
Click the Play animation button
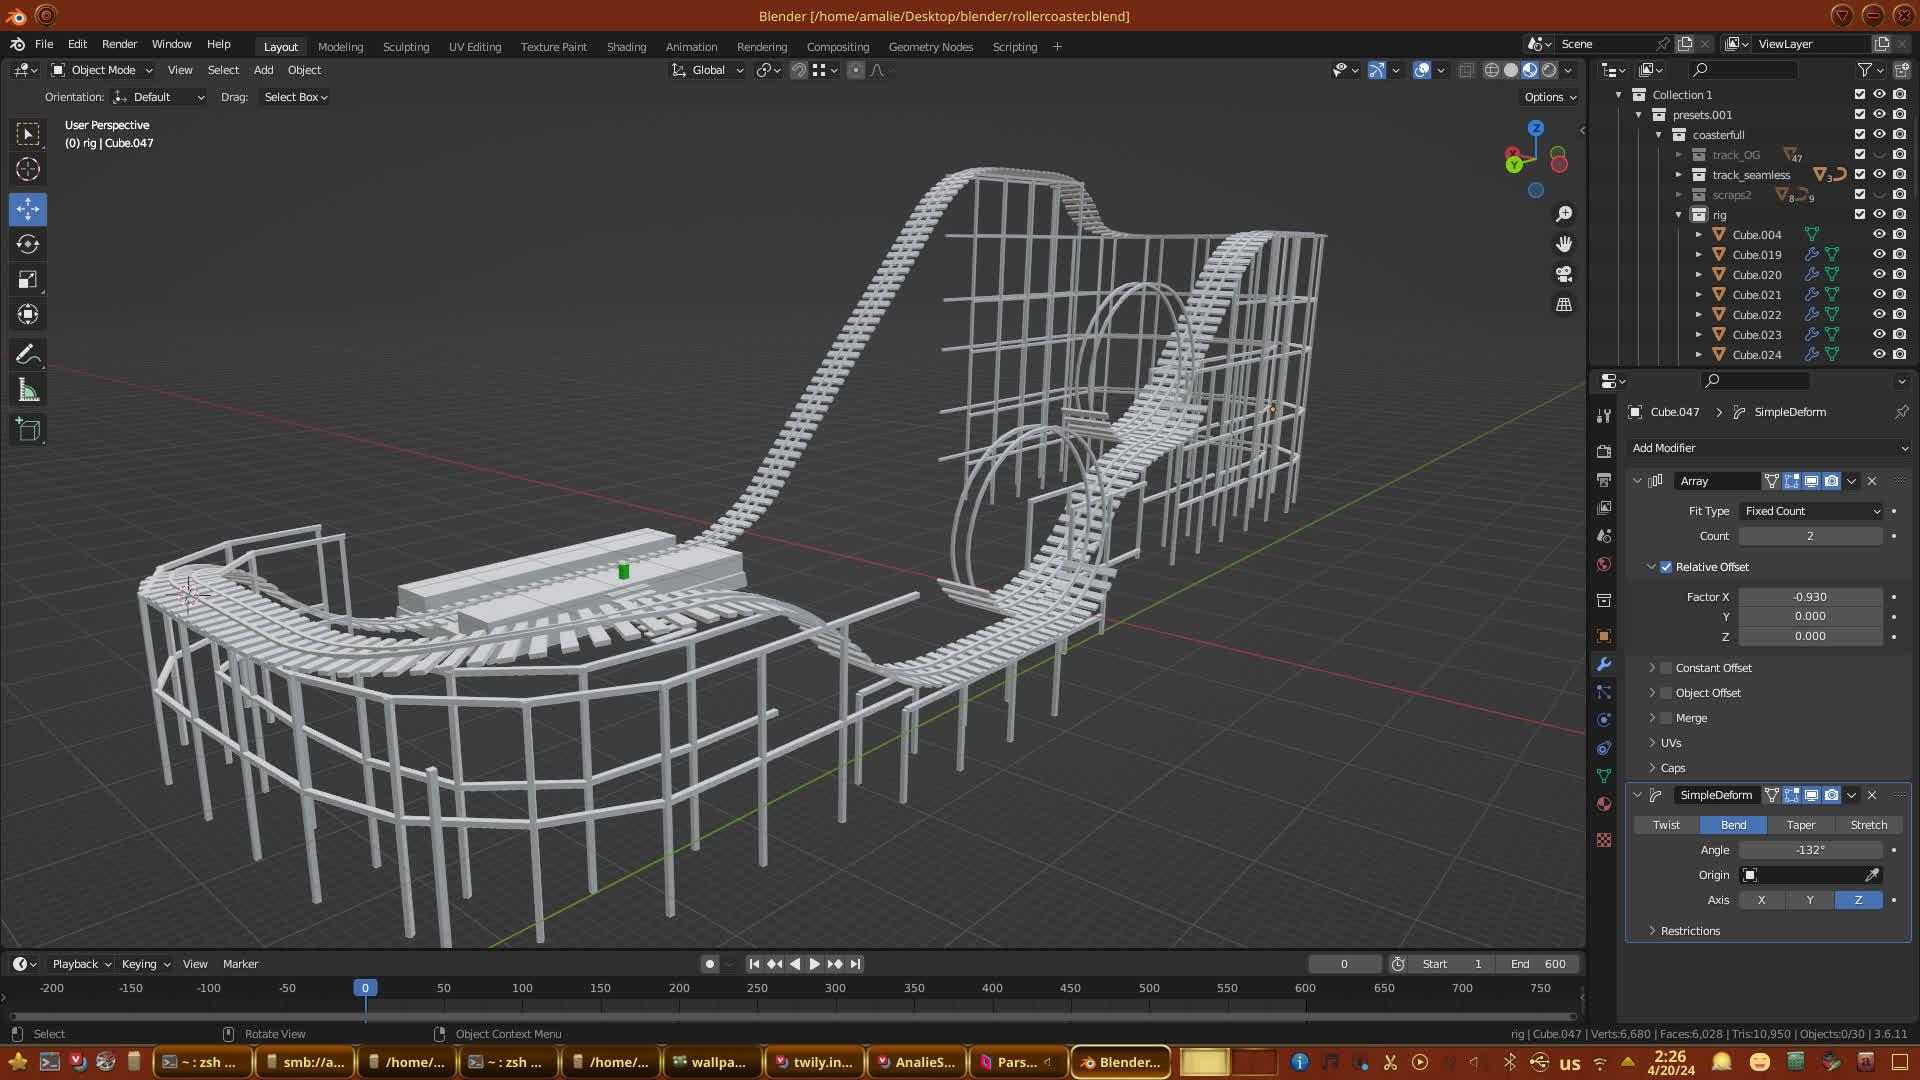pos(814,964)
